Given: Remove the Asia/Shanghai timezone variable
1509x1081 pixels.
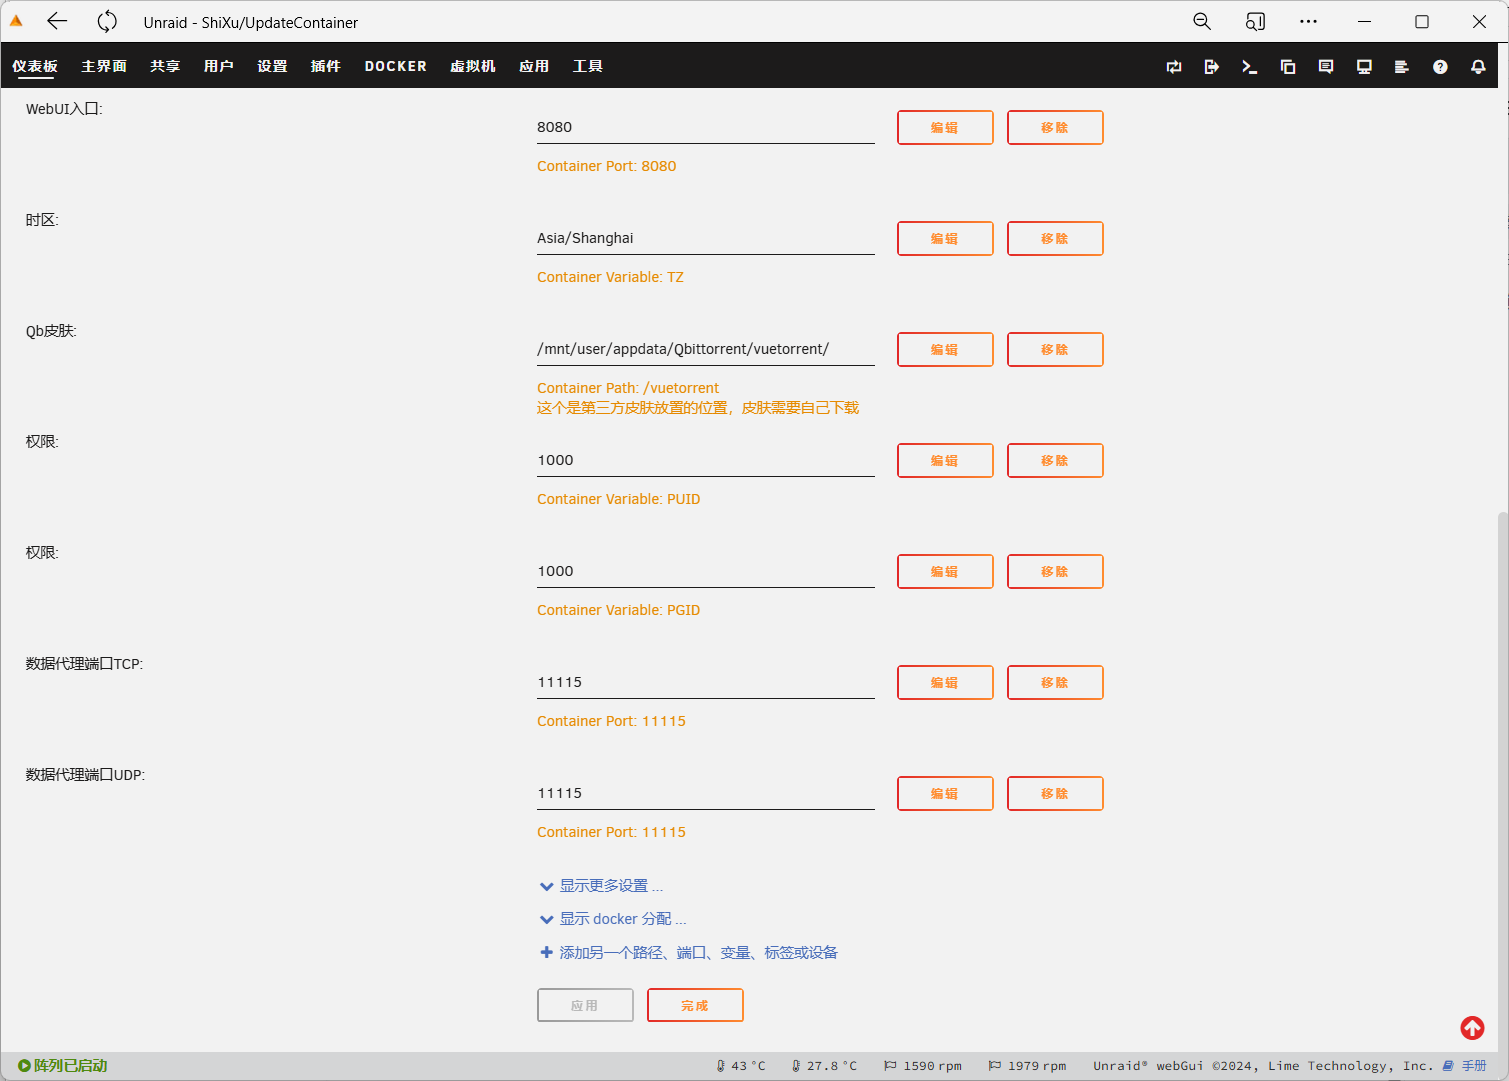Looking at the screenshot, I should tap(1055, 239).
